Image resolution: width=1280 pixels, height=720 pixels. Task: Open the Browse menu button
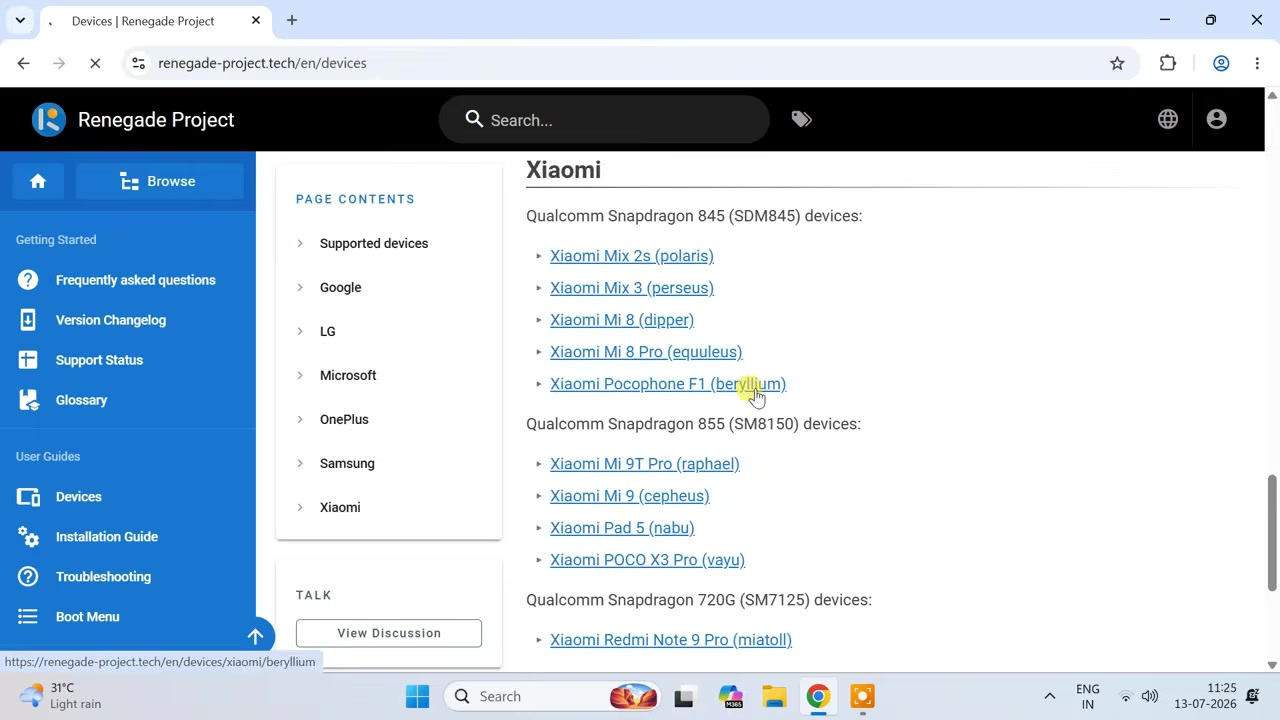click(160, 181)
